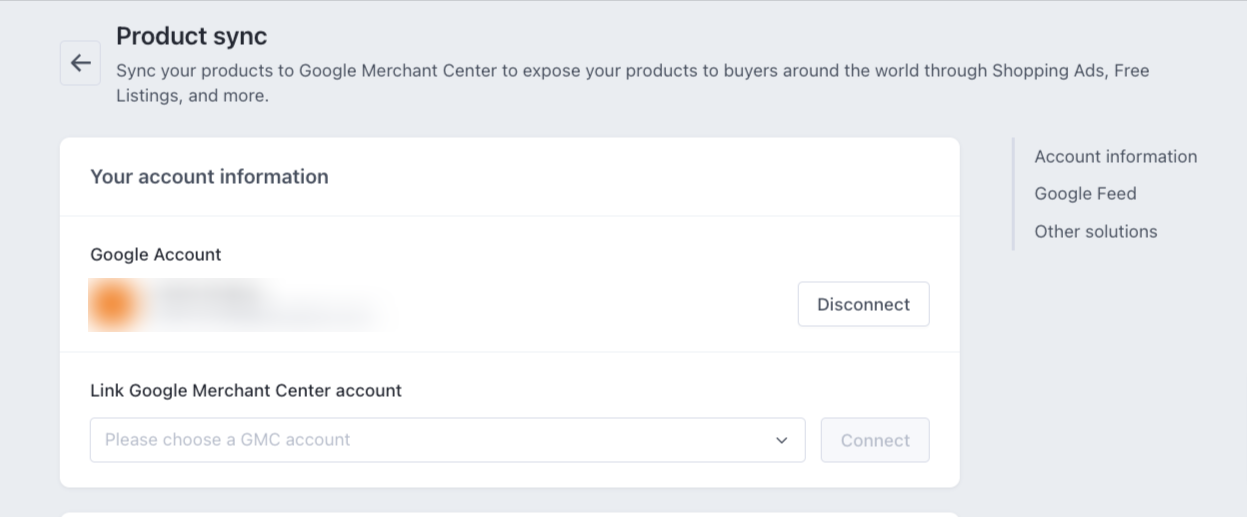Click 'Link Google Merchant Center account' label
The width and height of the screenshot is (1247, 517).
pyautogui.click(x=246, y=391)
